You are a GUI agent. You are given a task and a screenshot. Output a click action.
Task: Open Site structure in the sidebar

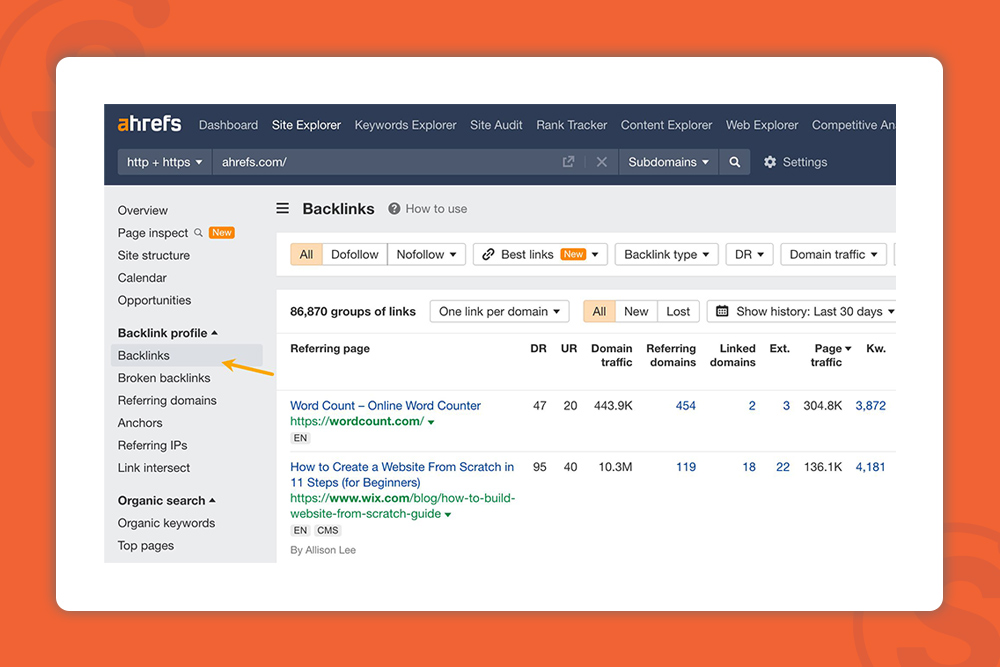tap(154, 255)
